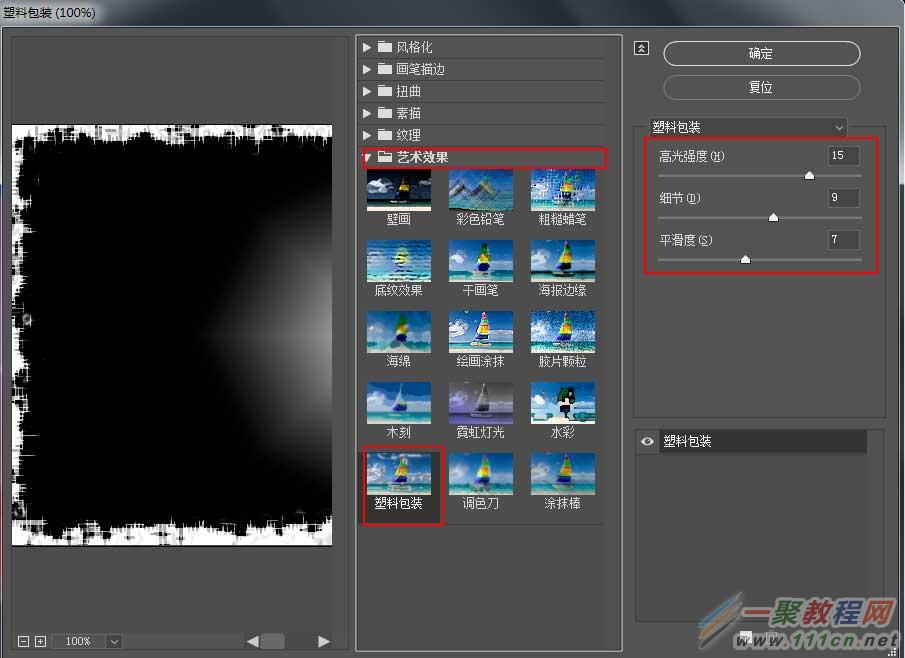Expand the 扭曲 filter folder
Viewport: 905px width, 658px height.
pos(367,91)
